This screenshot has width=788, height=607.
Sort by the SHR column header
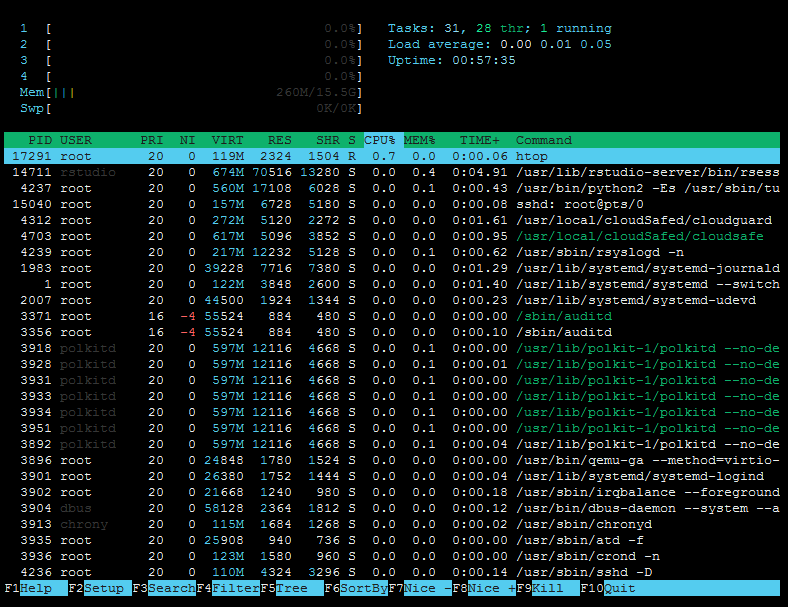pyautogui.click(x=328, y=140)
